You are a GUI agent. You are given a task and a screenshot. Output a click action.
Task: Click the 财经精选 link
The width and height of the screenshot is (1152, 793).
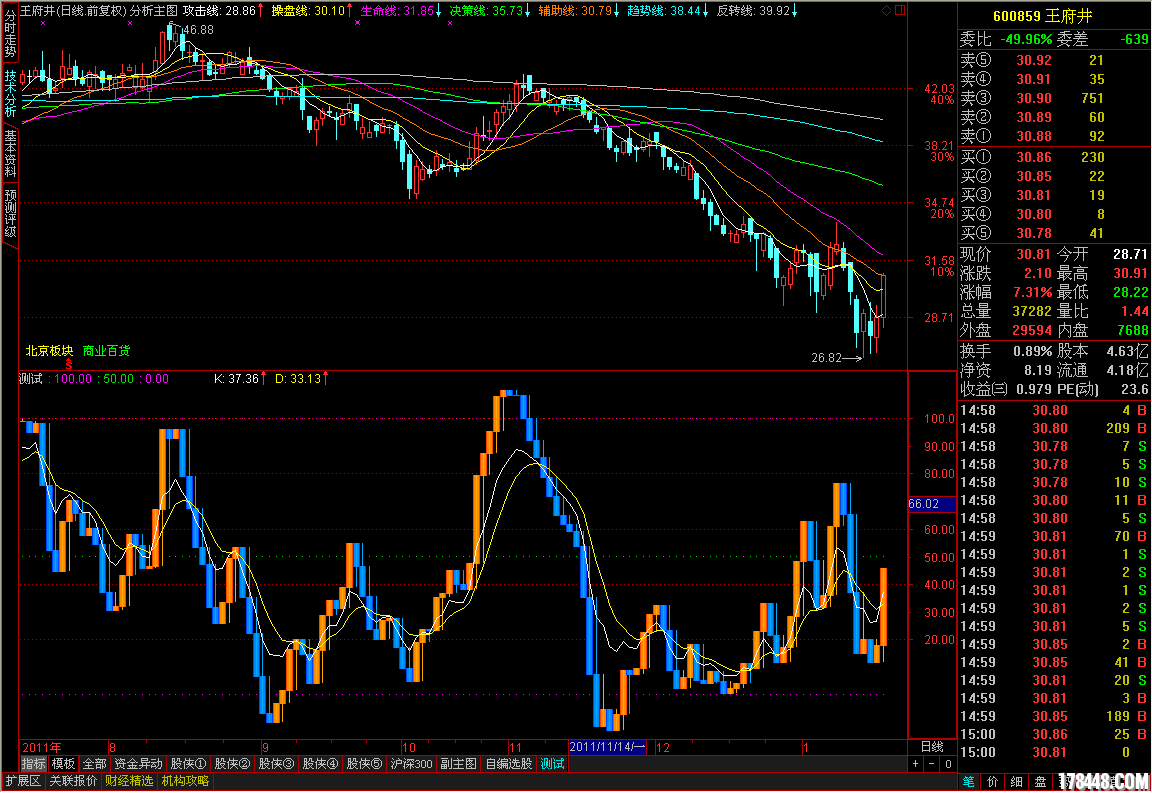[x=129, y=781]
